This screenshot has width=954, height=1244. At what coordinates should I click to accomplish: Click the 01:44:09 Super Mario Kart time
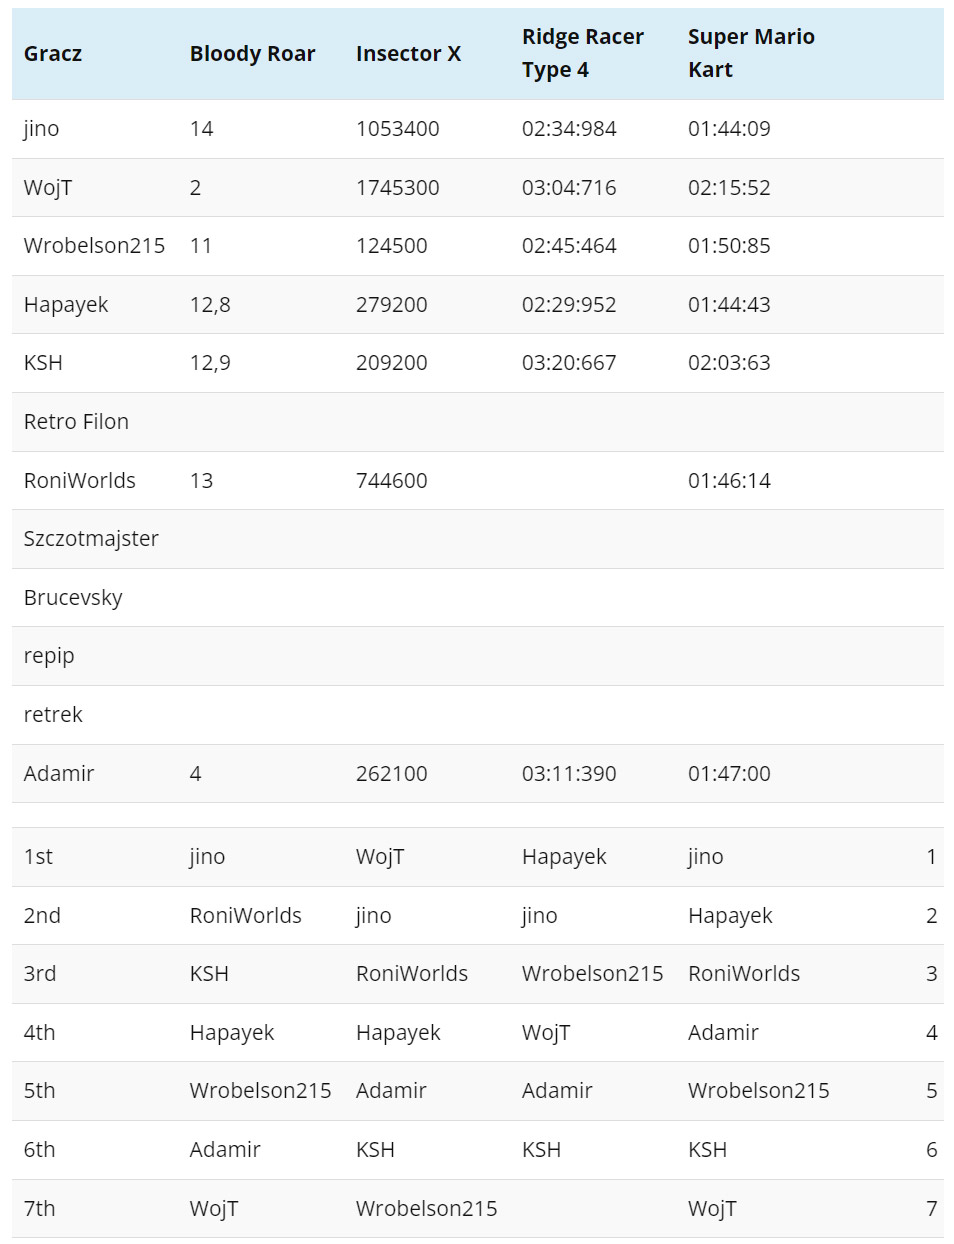point(729,129)
